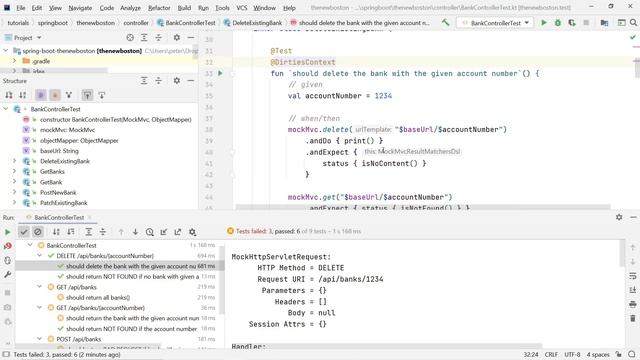Click run gutter icon beside test function
Image resolution: width=640 pixels, height=360 pixels.
pyautogui.click(x=220, y=73)
